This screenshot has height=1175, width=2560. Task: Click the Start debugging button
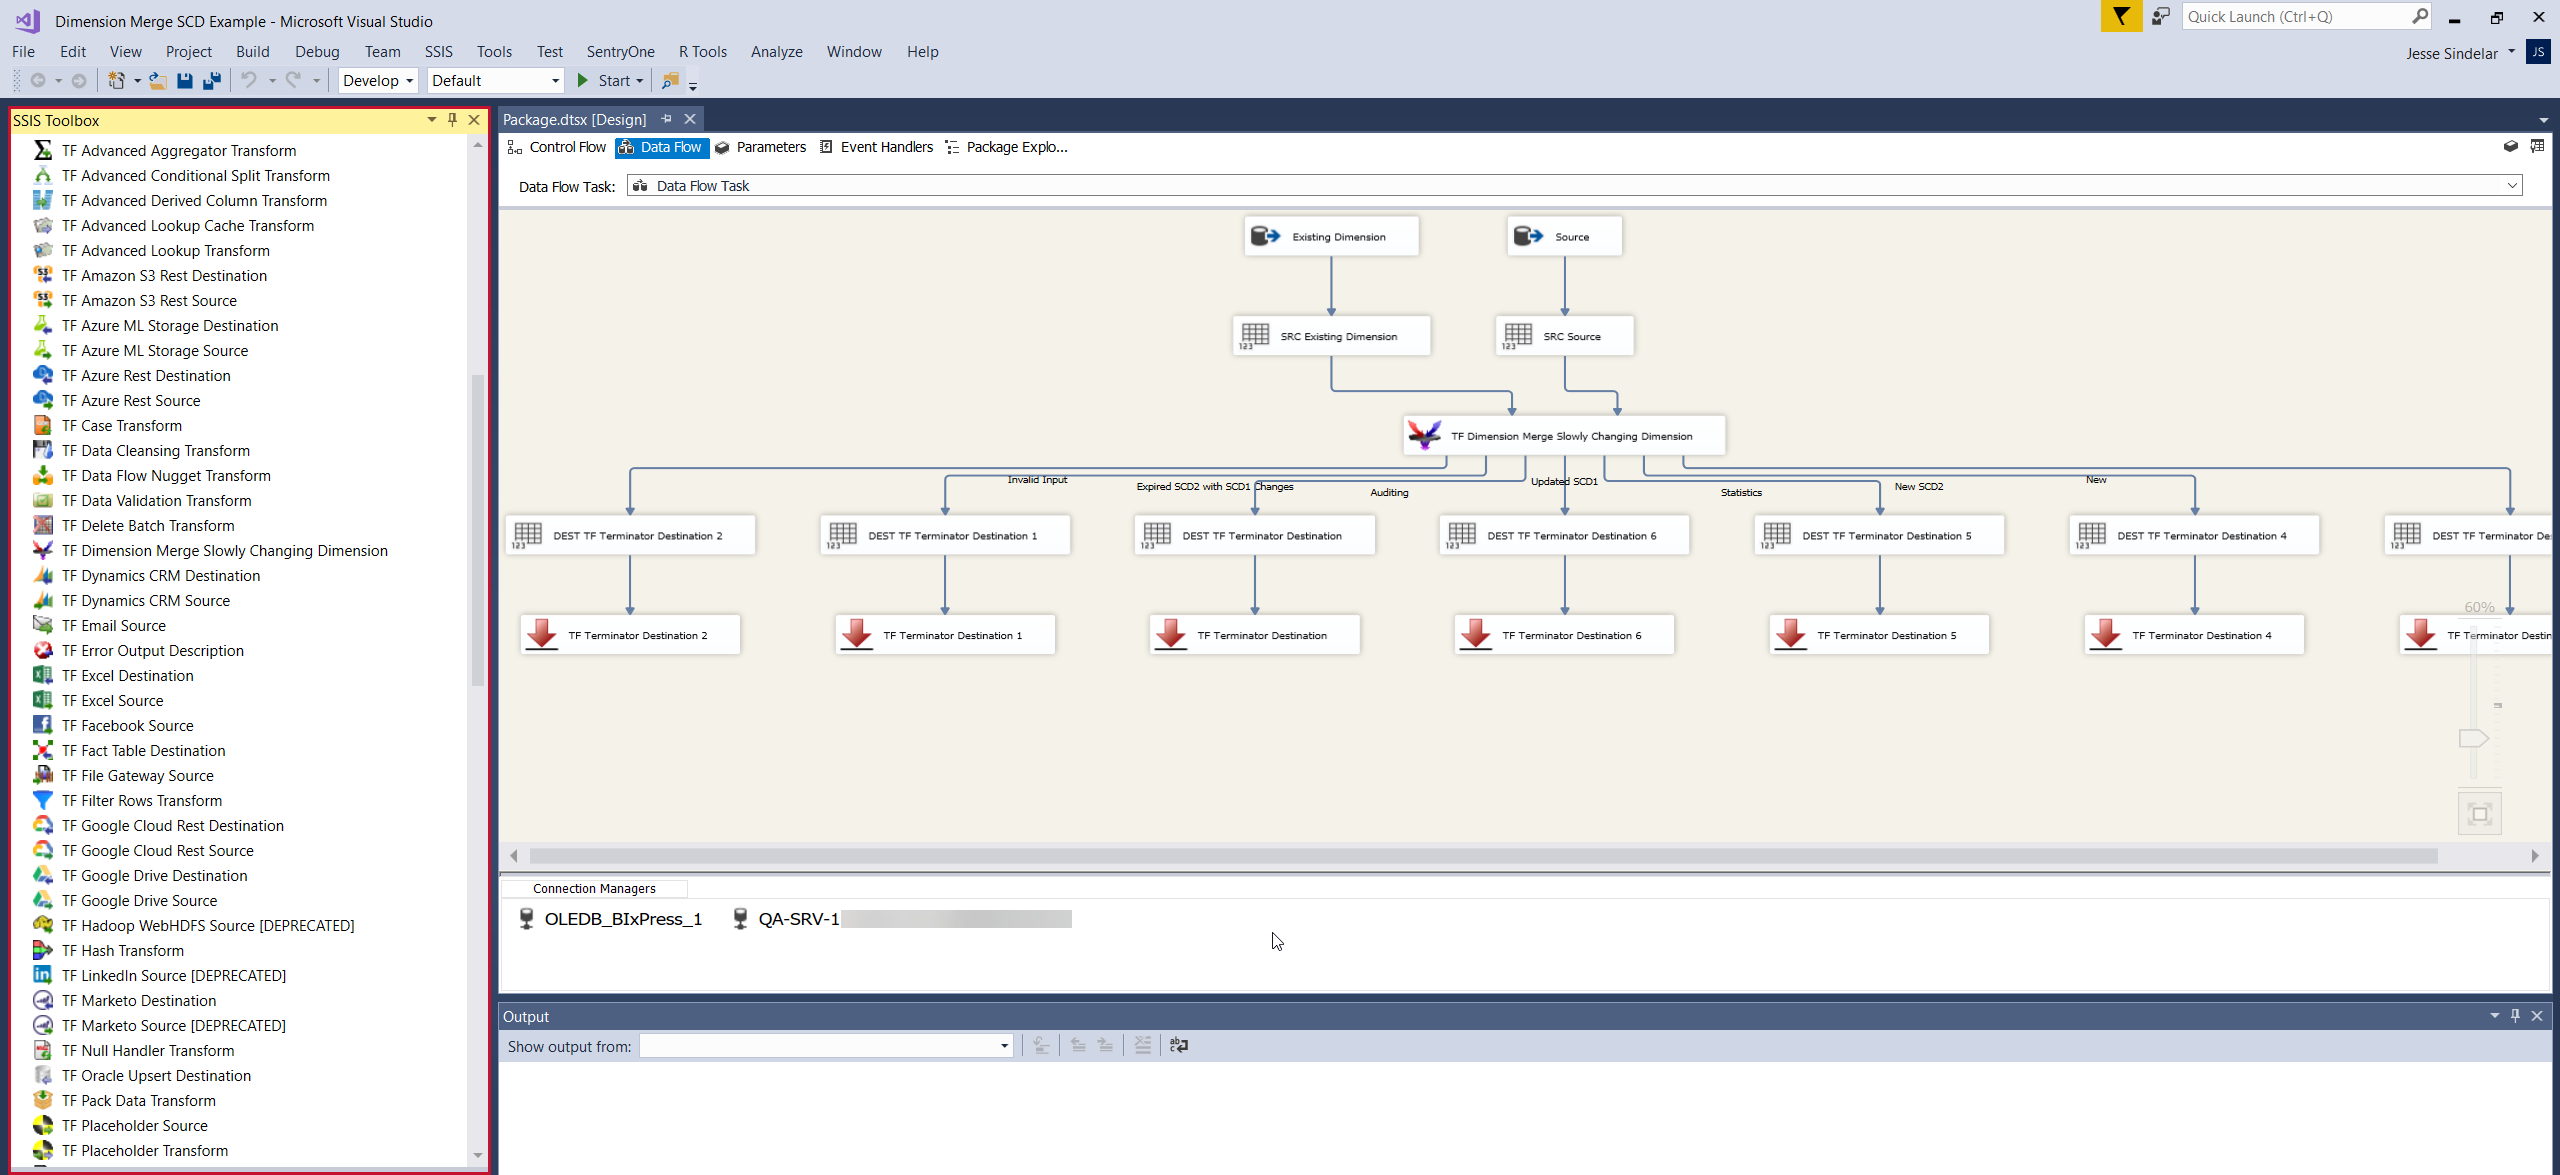[608, 80]
